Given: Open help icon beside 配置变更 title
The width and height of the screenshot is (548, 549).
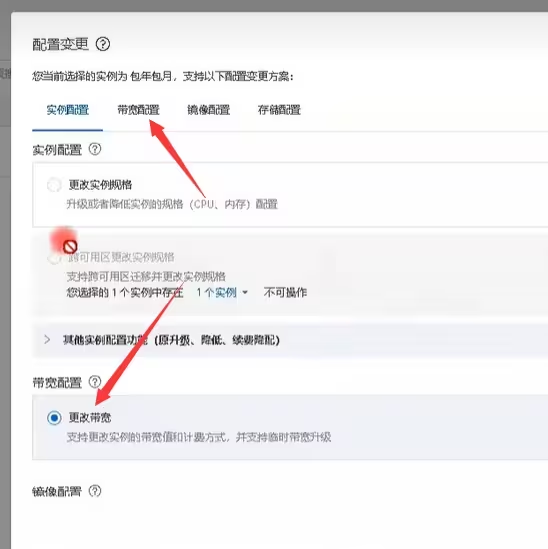Looking at the screenshot, I should (x=103, y=44).
